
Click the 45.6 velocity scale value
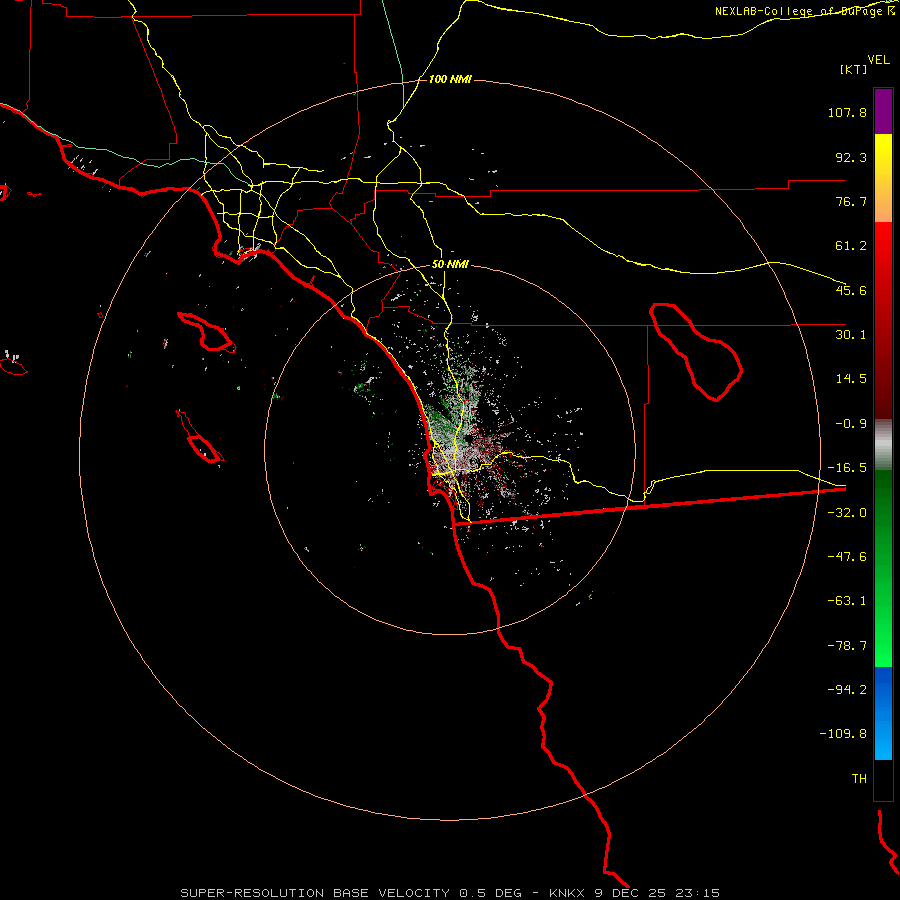(851, 290)
